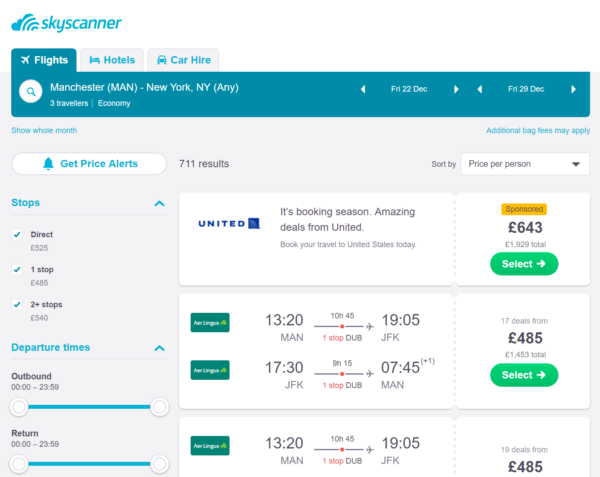The image size is (600, 477).
Task: Select the £485 Aer Lingus deal
Action: pos(524,375)
